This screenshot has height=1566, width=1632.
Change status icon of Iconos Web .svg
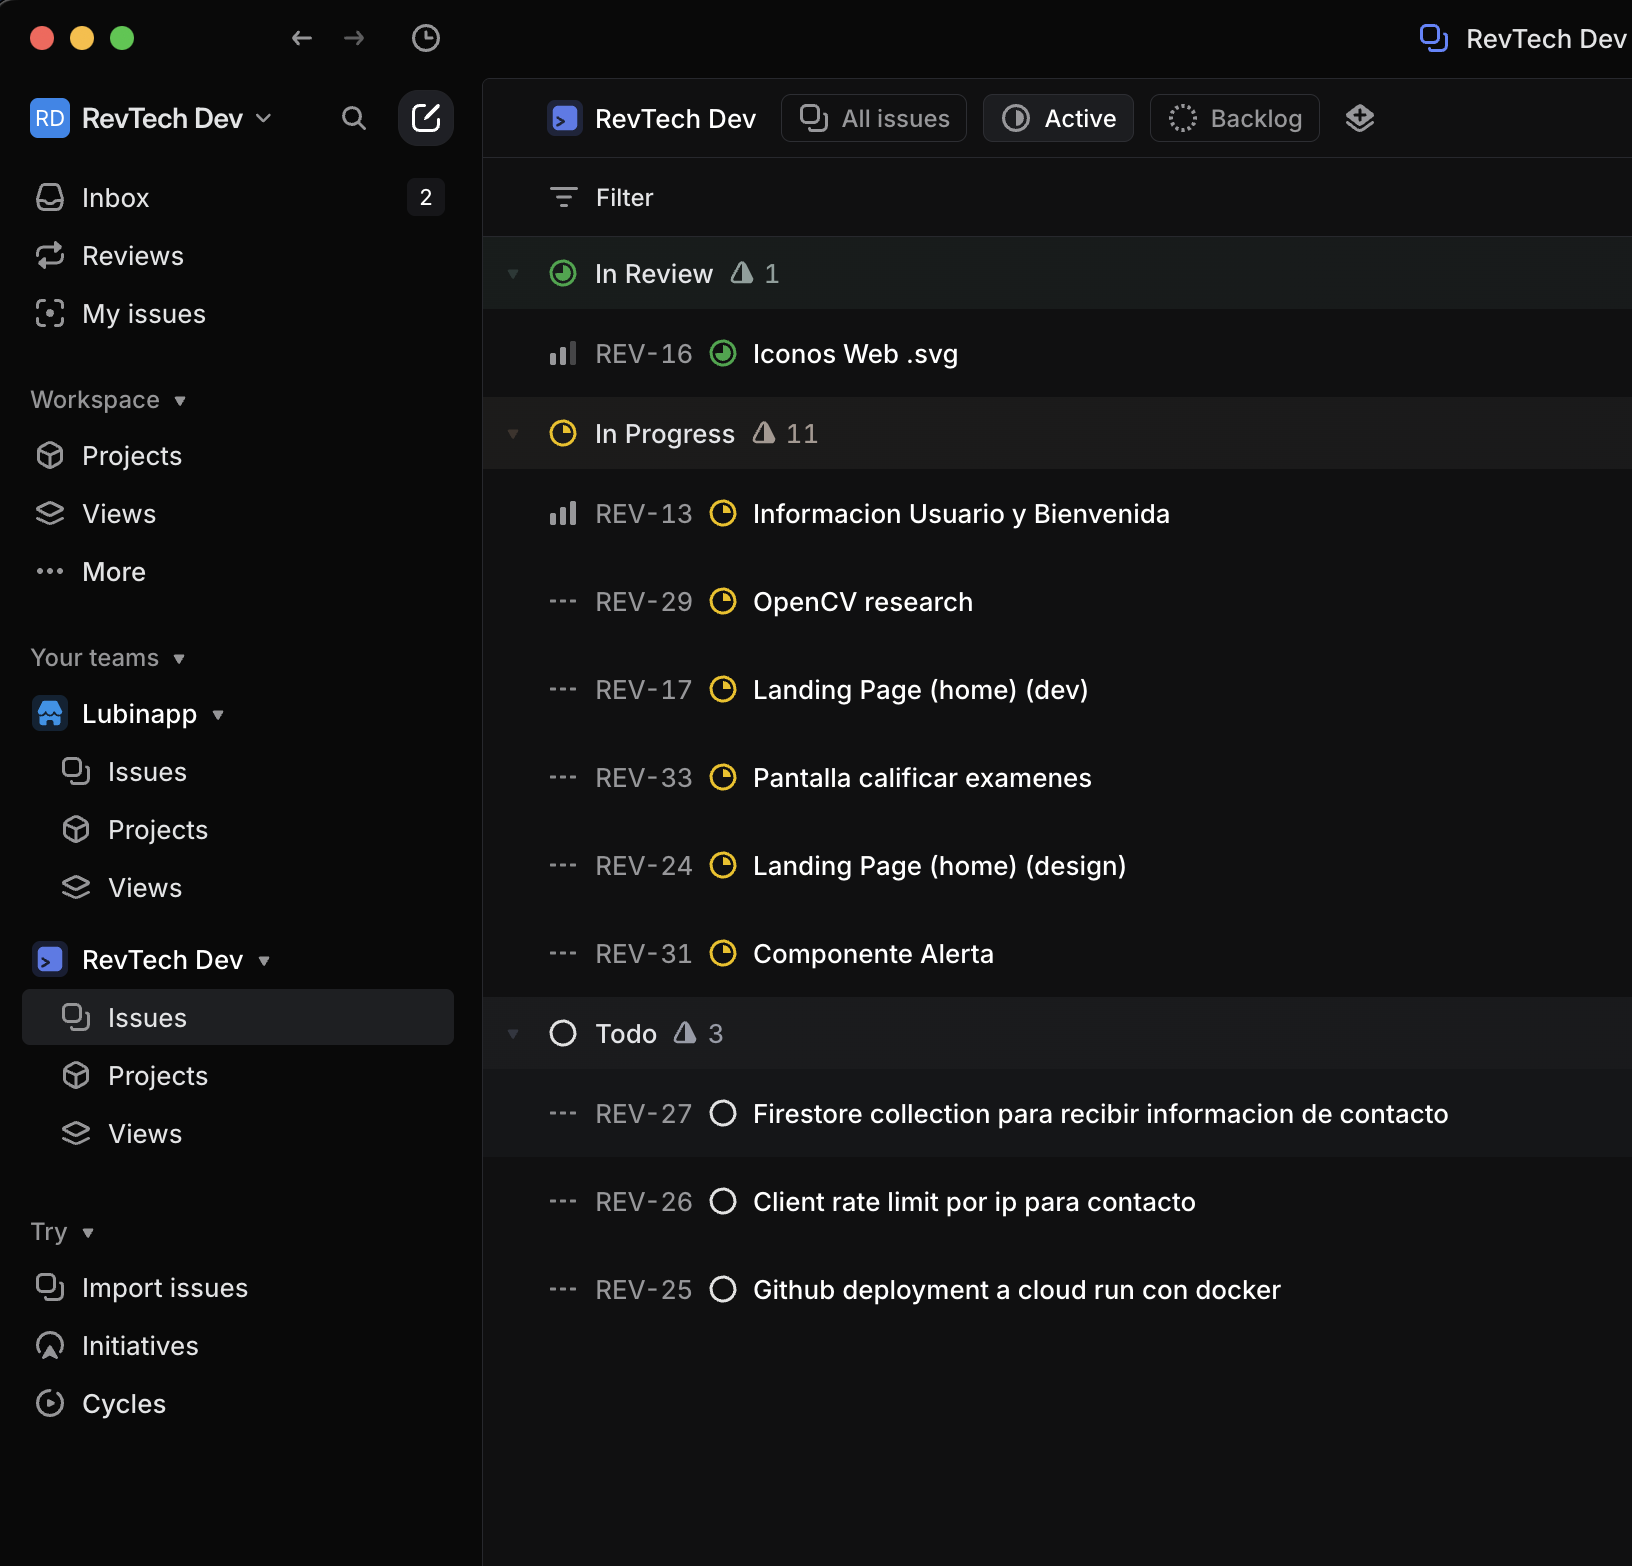tap(723, 354)
